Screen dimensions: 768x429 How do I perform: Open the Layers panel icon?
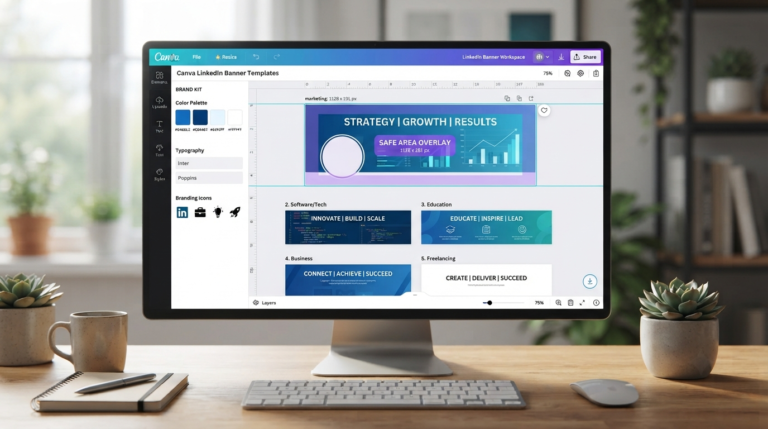click(256, 303)
